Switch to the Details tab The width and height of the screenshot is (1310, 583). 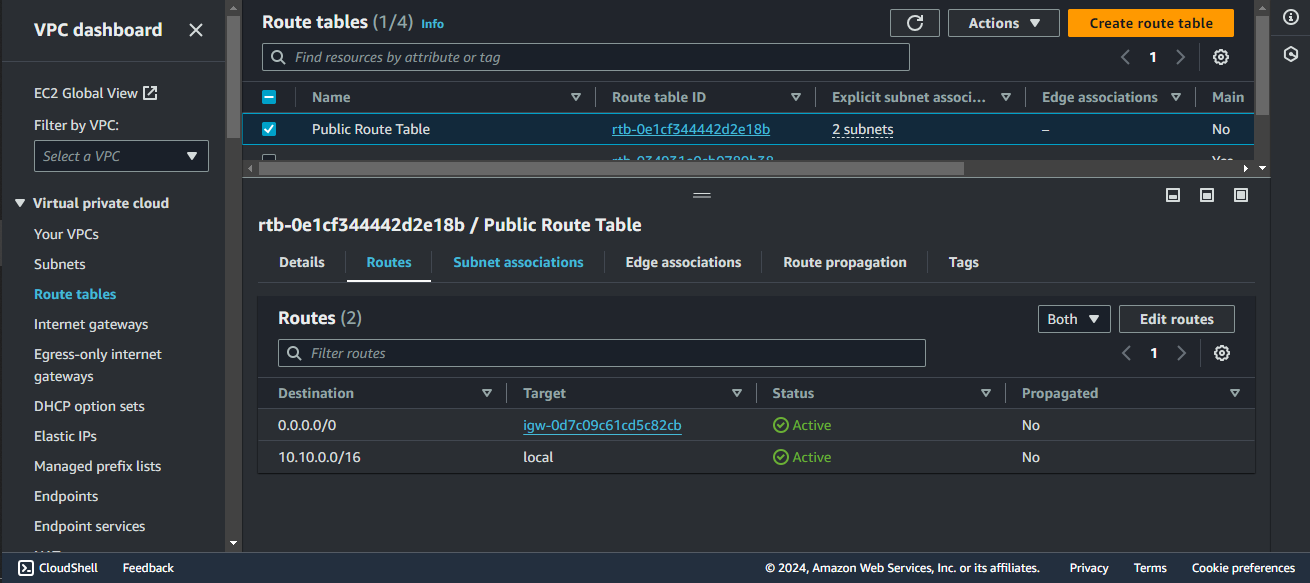click(x=302, y=262)
